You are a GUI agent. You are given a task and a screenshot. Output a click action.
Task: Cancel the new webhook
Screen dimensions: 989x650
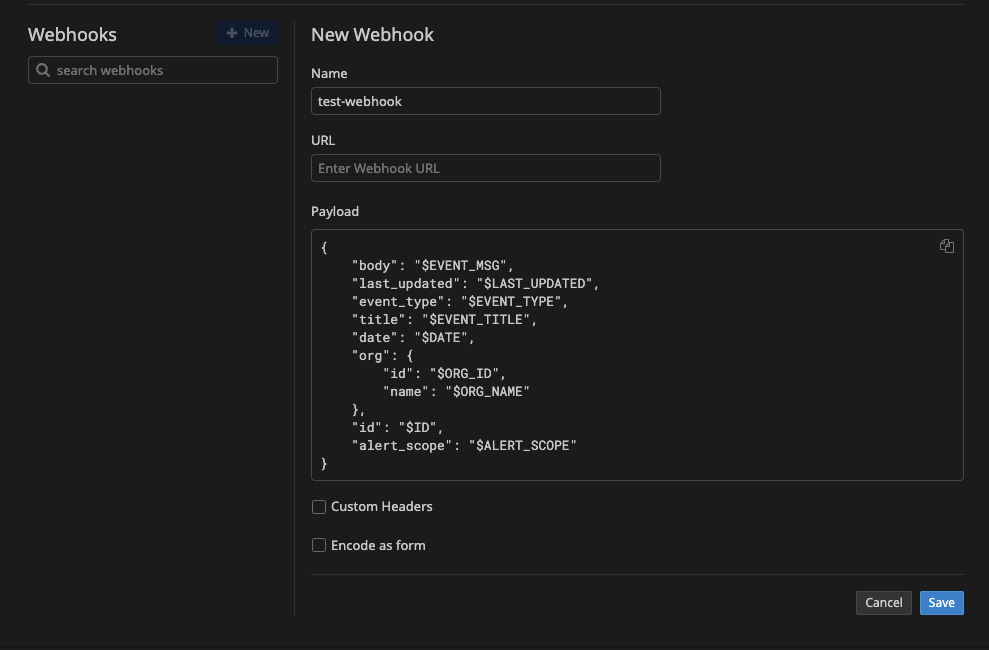(883, 603)
